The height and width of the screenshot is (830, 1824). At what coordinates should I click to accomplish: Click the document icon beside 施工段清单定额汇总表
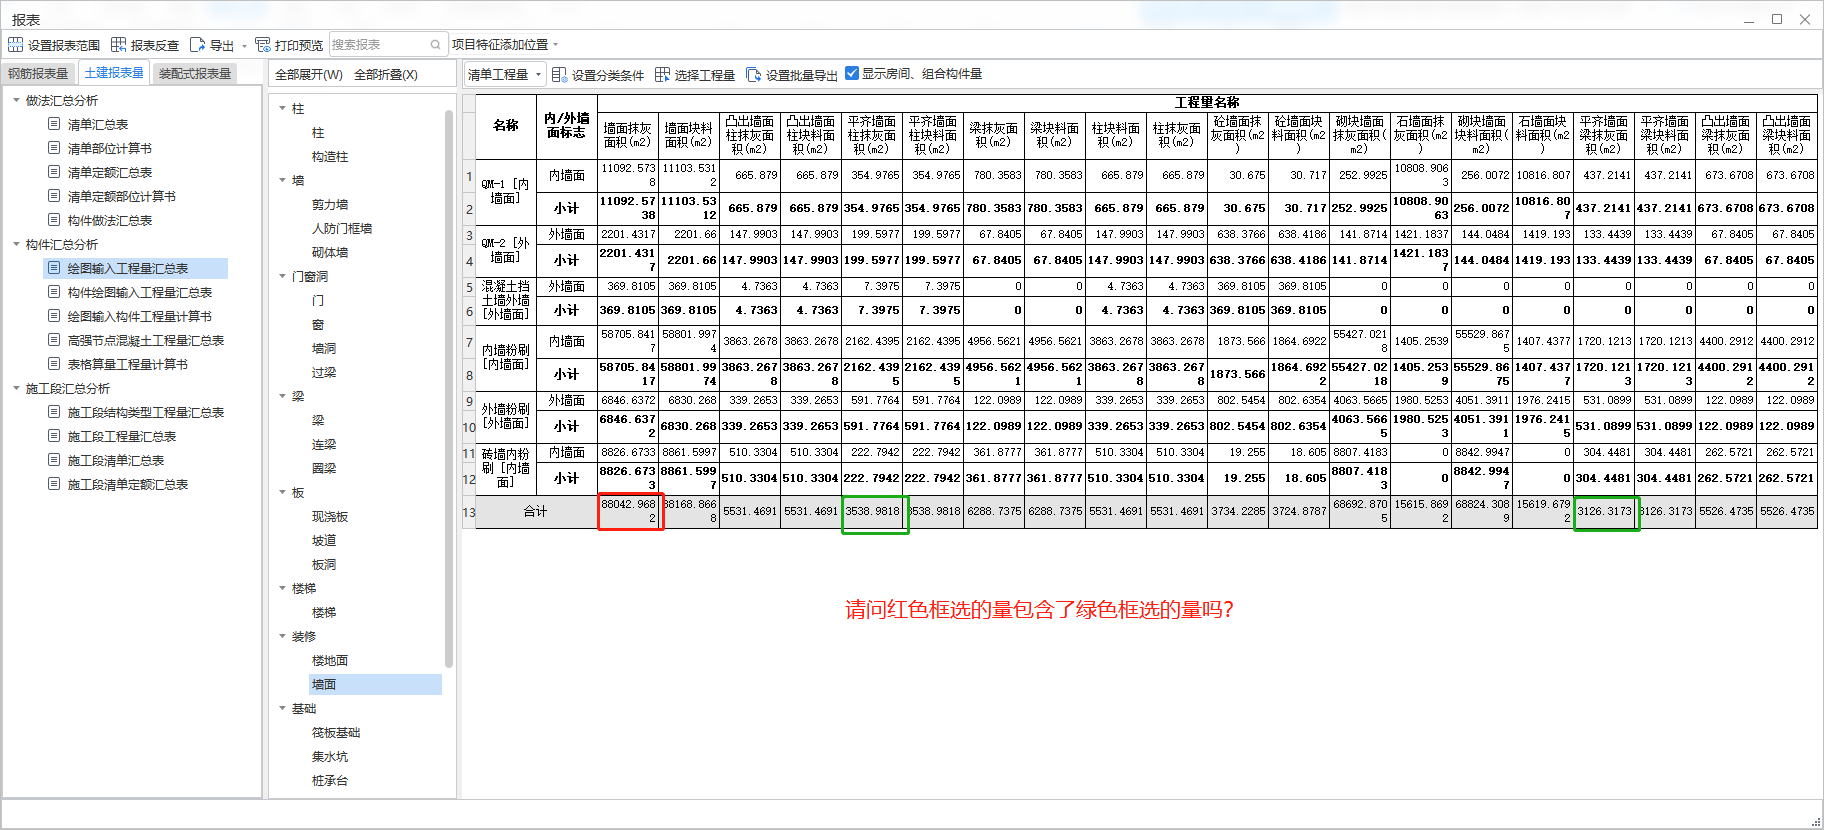point(54,484)
